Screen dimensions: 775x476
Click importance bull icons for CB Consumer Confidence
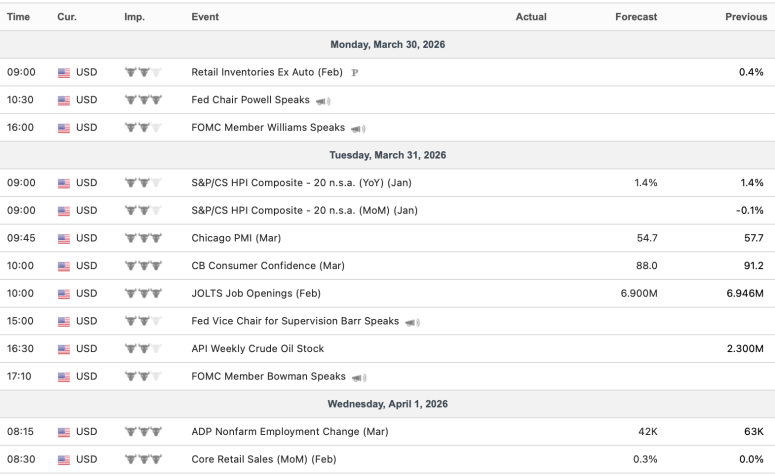144,266
